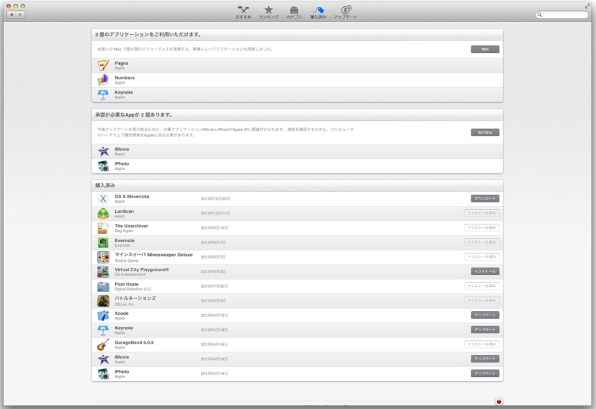The image size is (596, 409).
Task: Click the Post Haste app icon
Action: pos(103,286)
